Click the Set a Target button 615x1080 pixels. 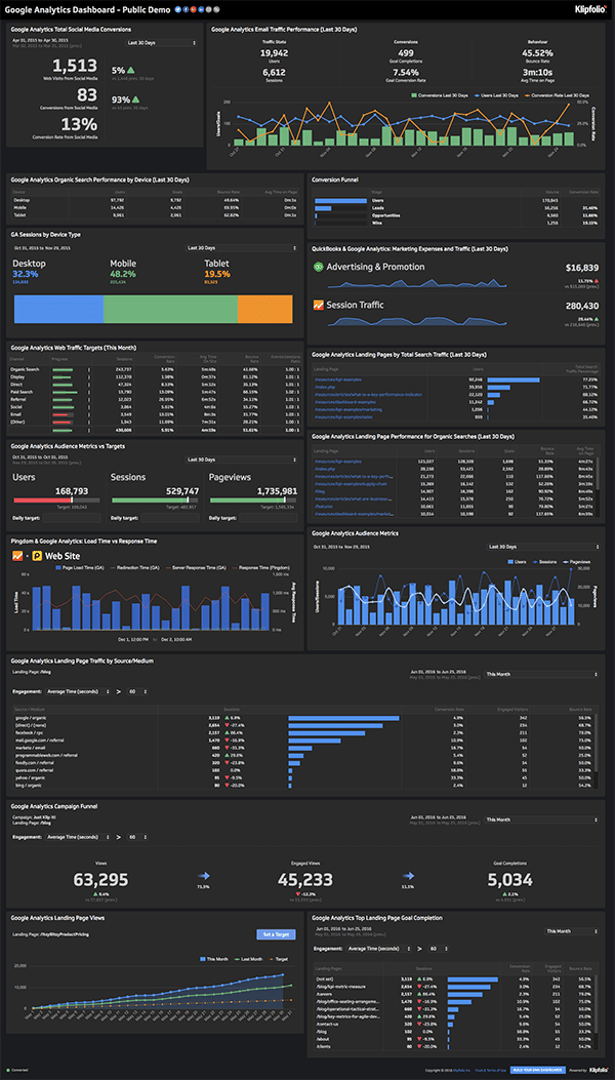point(276,934)
